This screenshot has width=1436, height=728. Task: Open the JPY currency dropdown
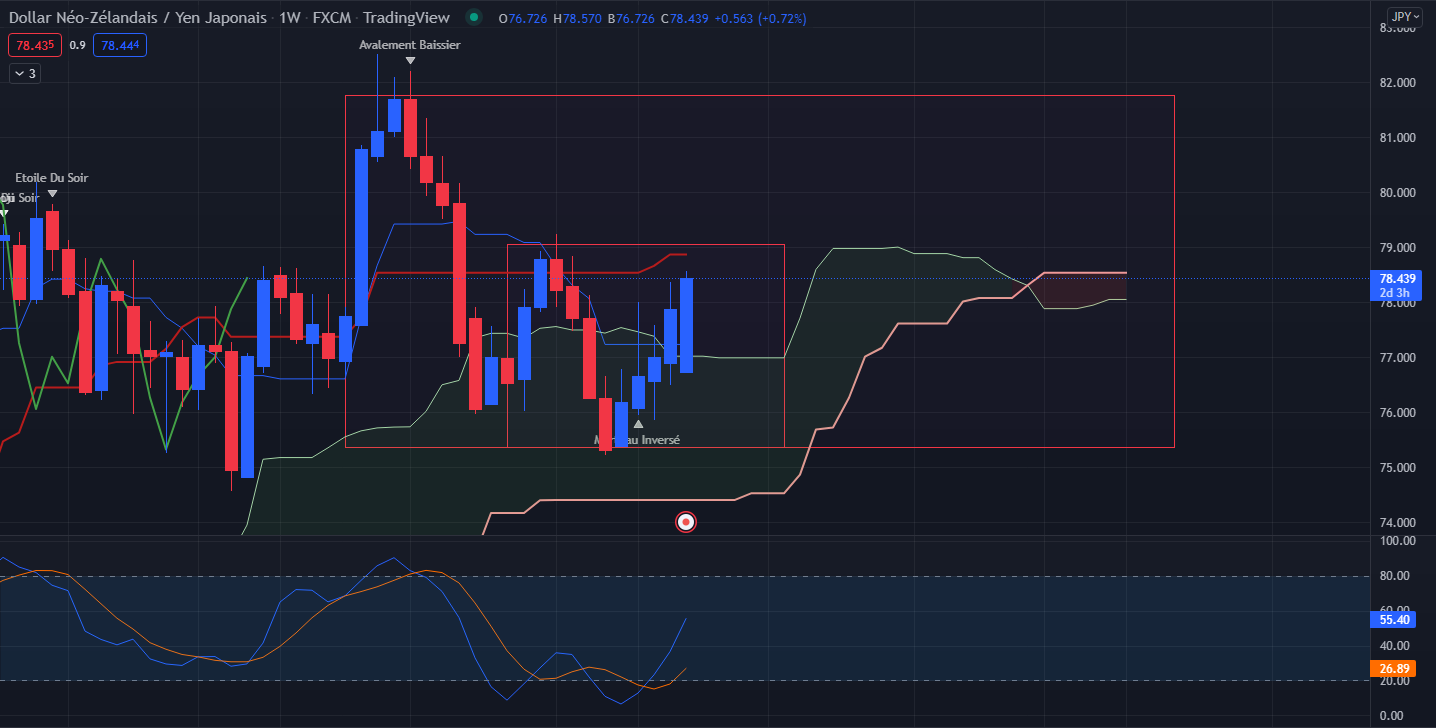(1405, 17)
